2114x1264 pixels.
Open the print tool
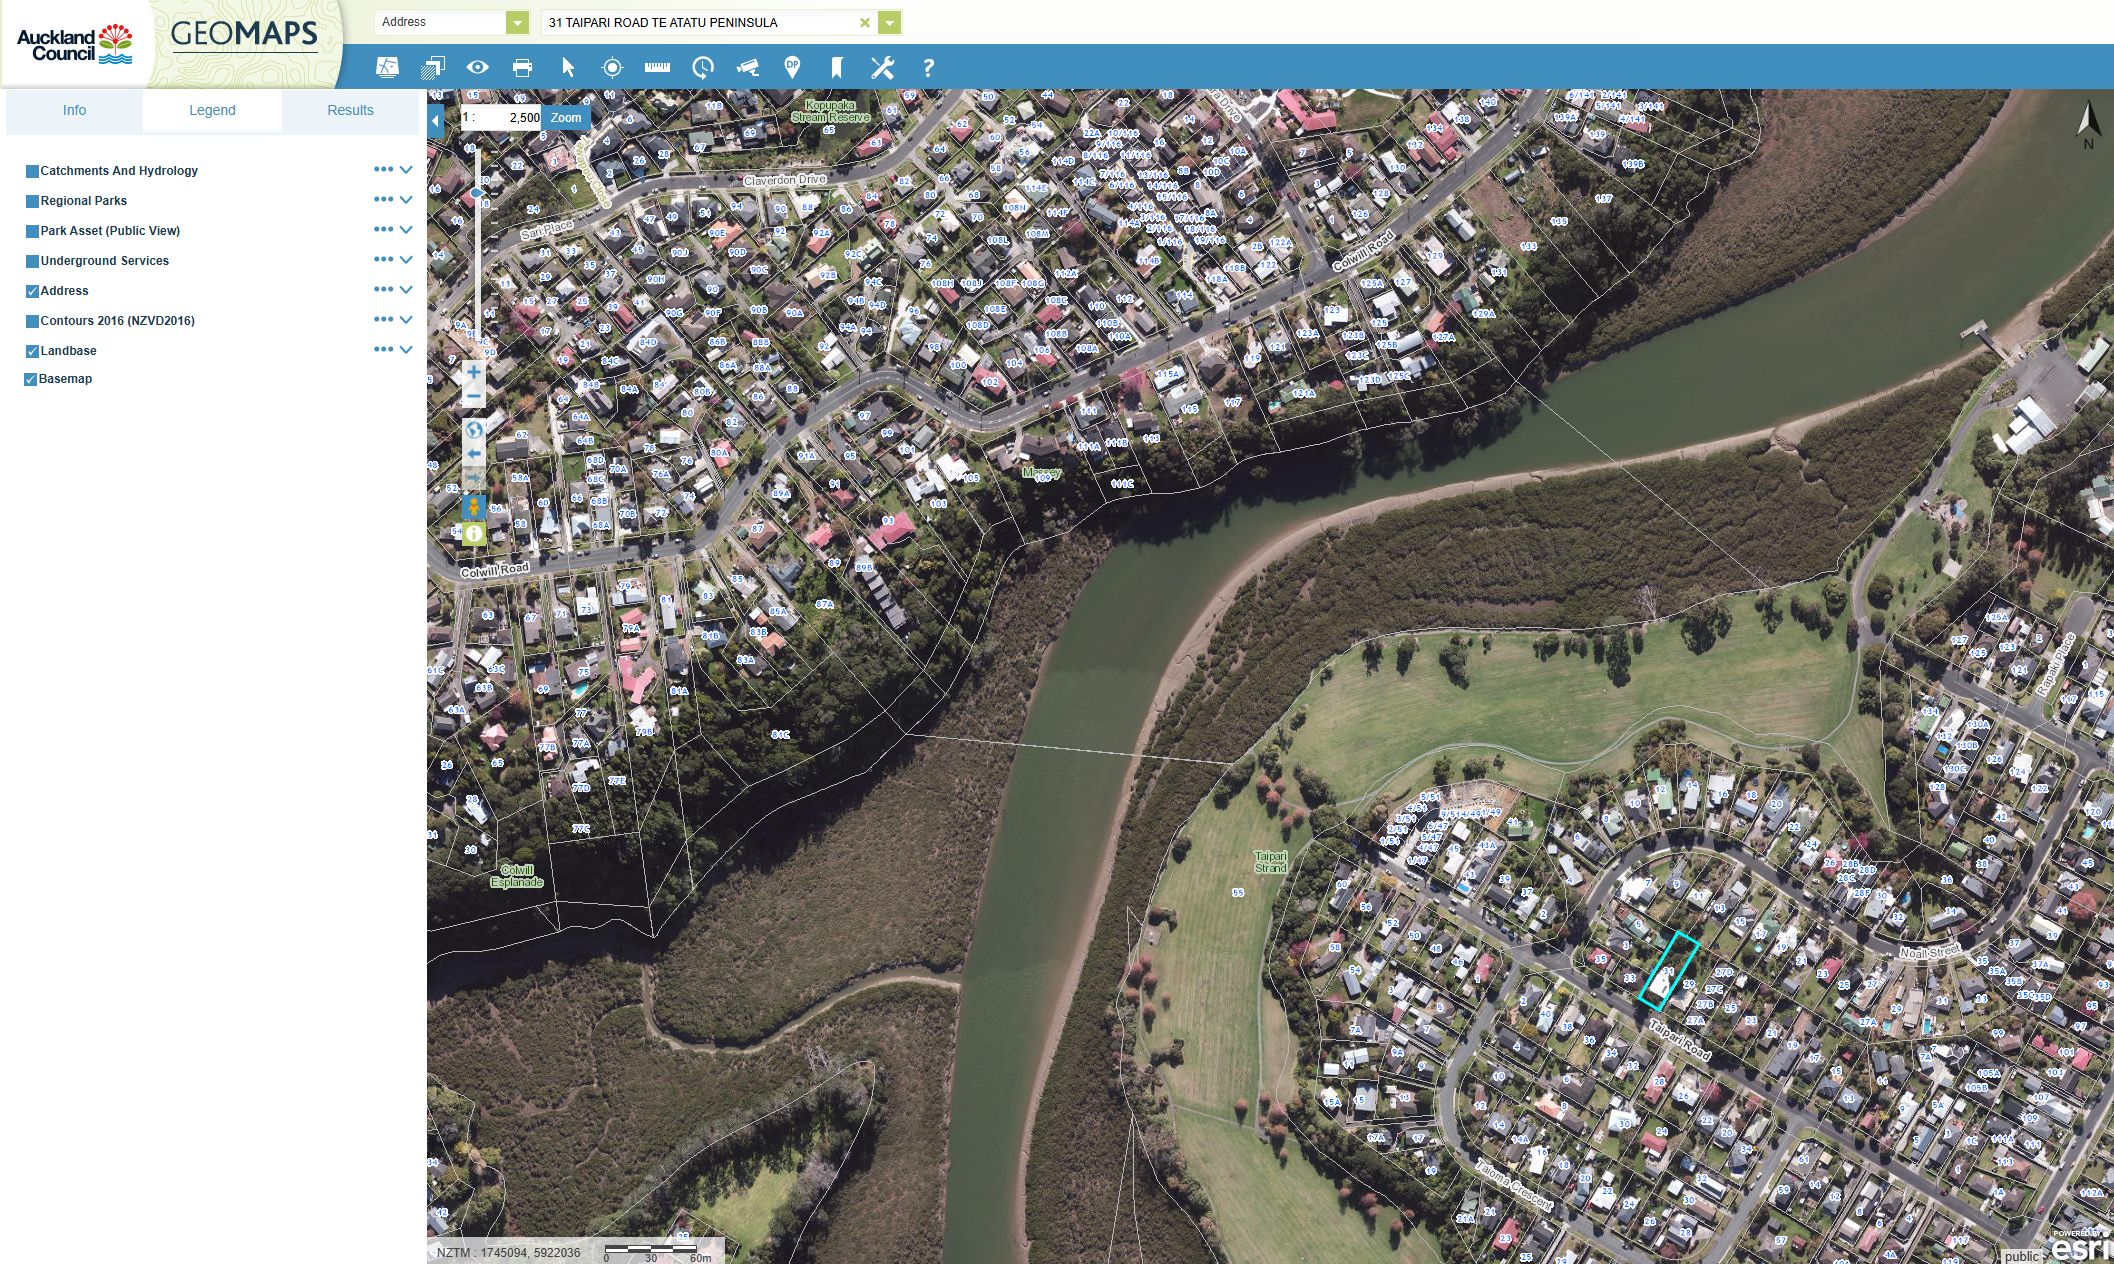tap(522, 68)
